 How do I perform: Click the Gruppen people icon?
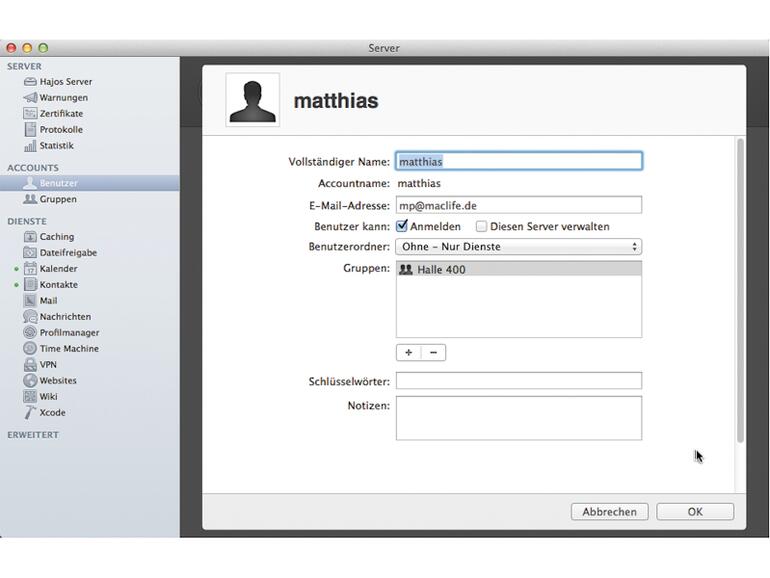click(30, 199)
